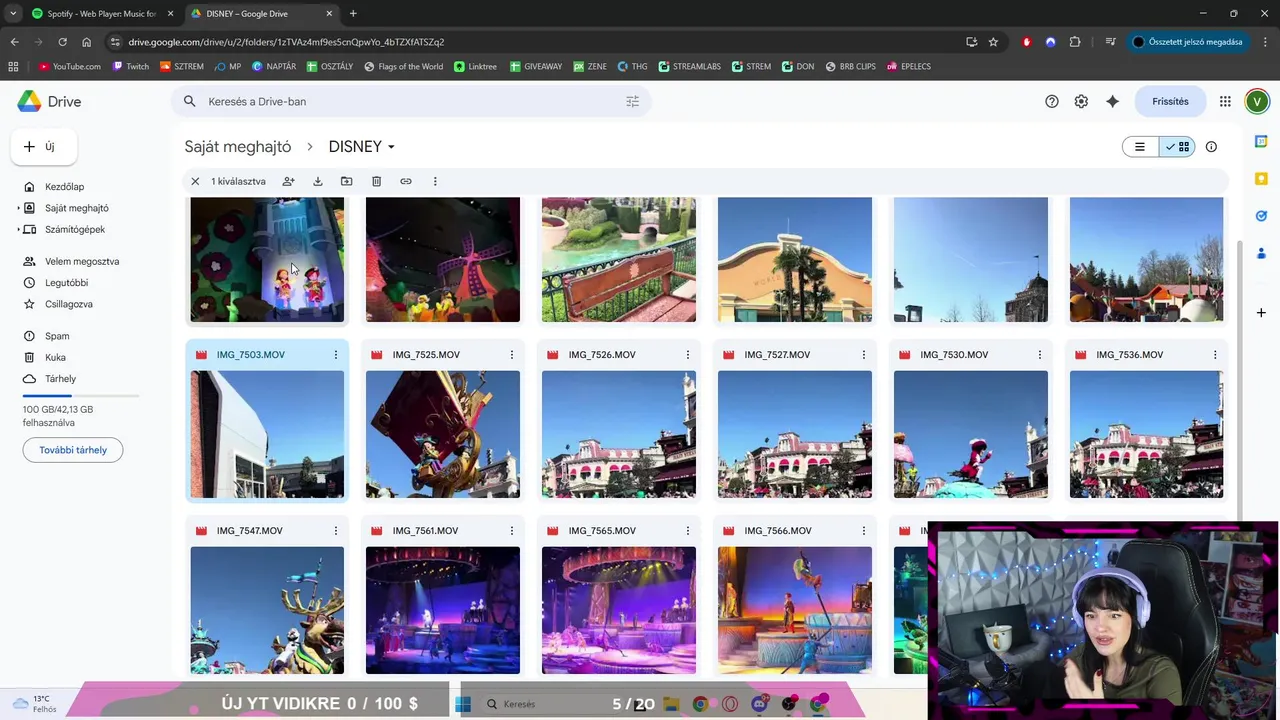
Task: Click the Frissítés upgrade button
Action: 1170,101
